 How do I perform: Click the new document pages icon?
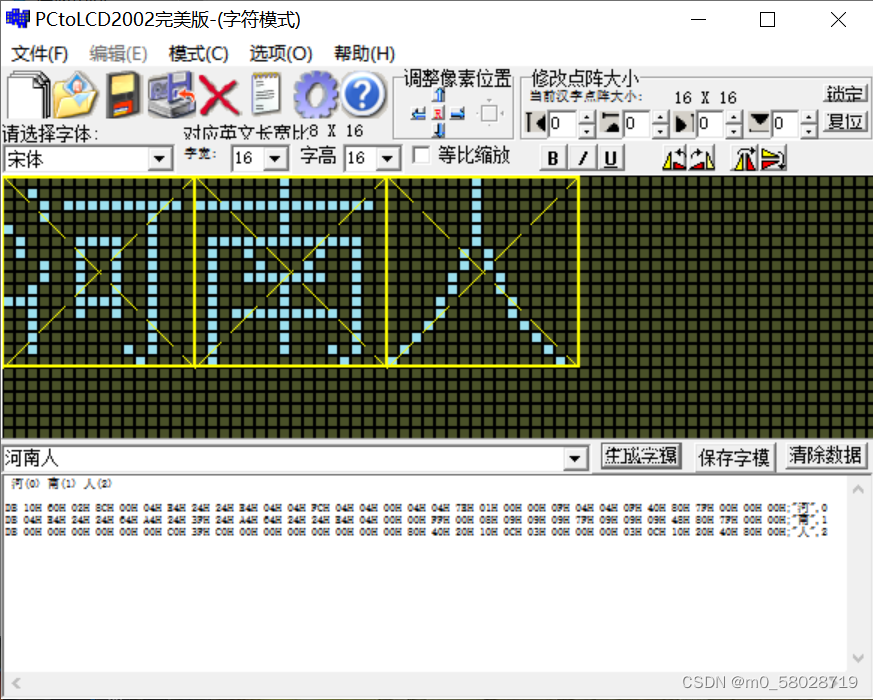[26, 95]
